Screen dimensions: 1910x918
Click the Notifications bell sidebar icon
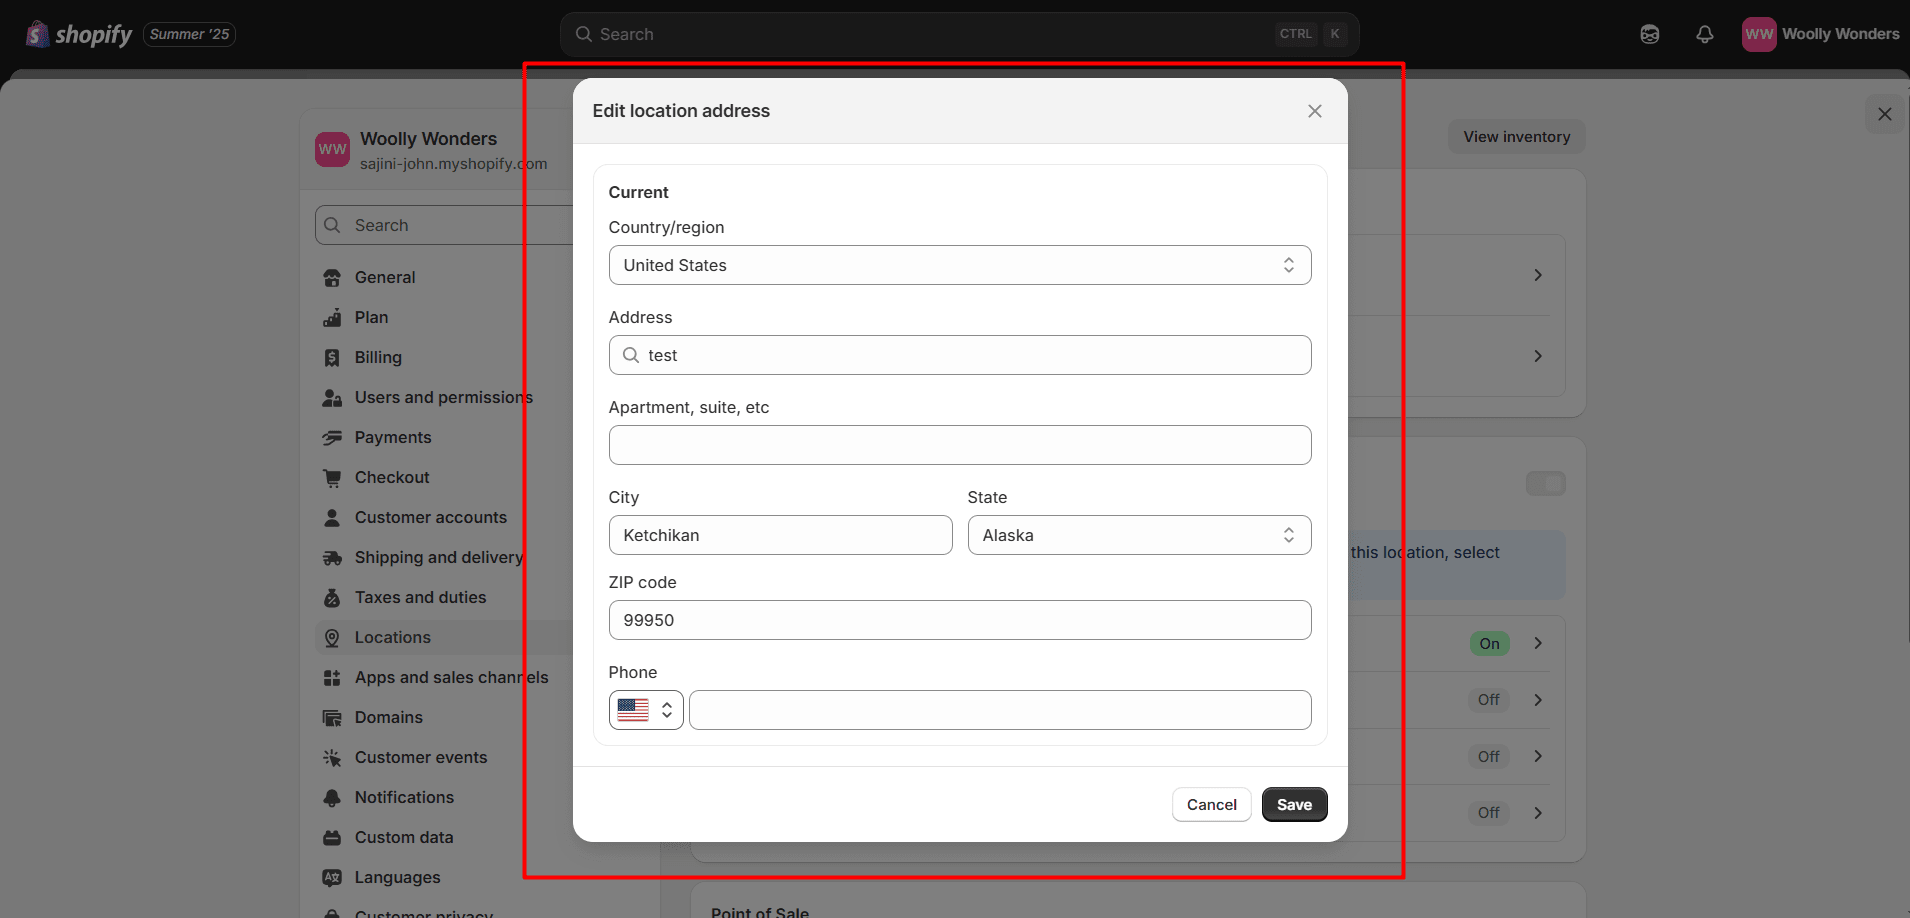pos(332,798)
